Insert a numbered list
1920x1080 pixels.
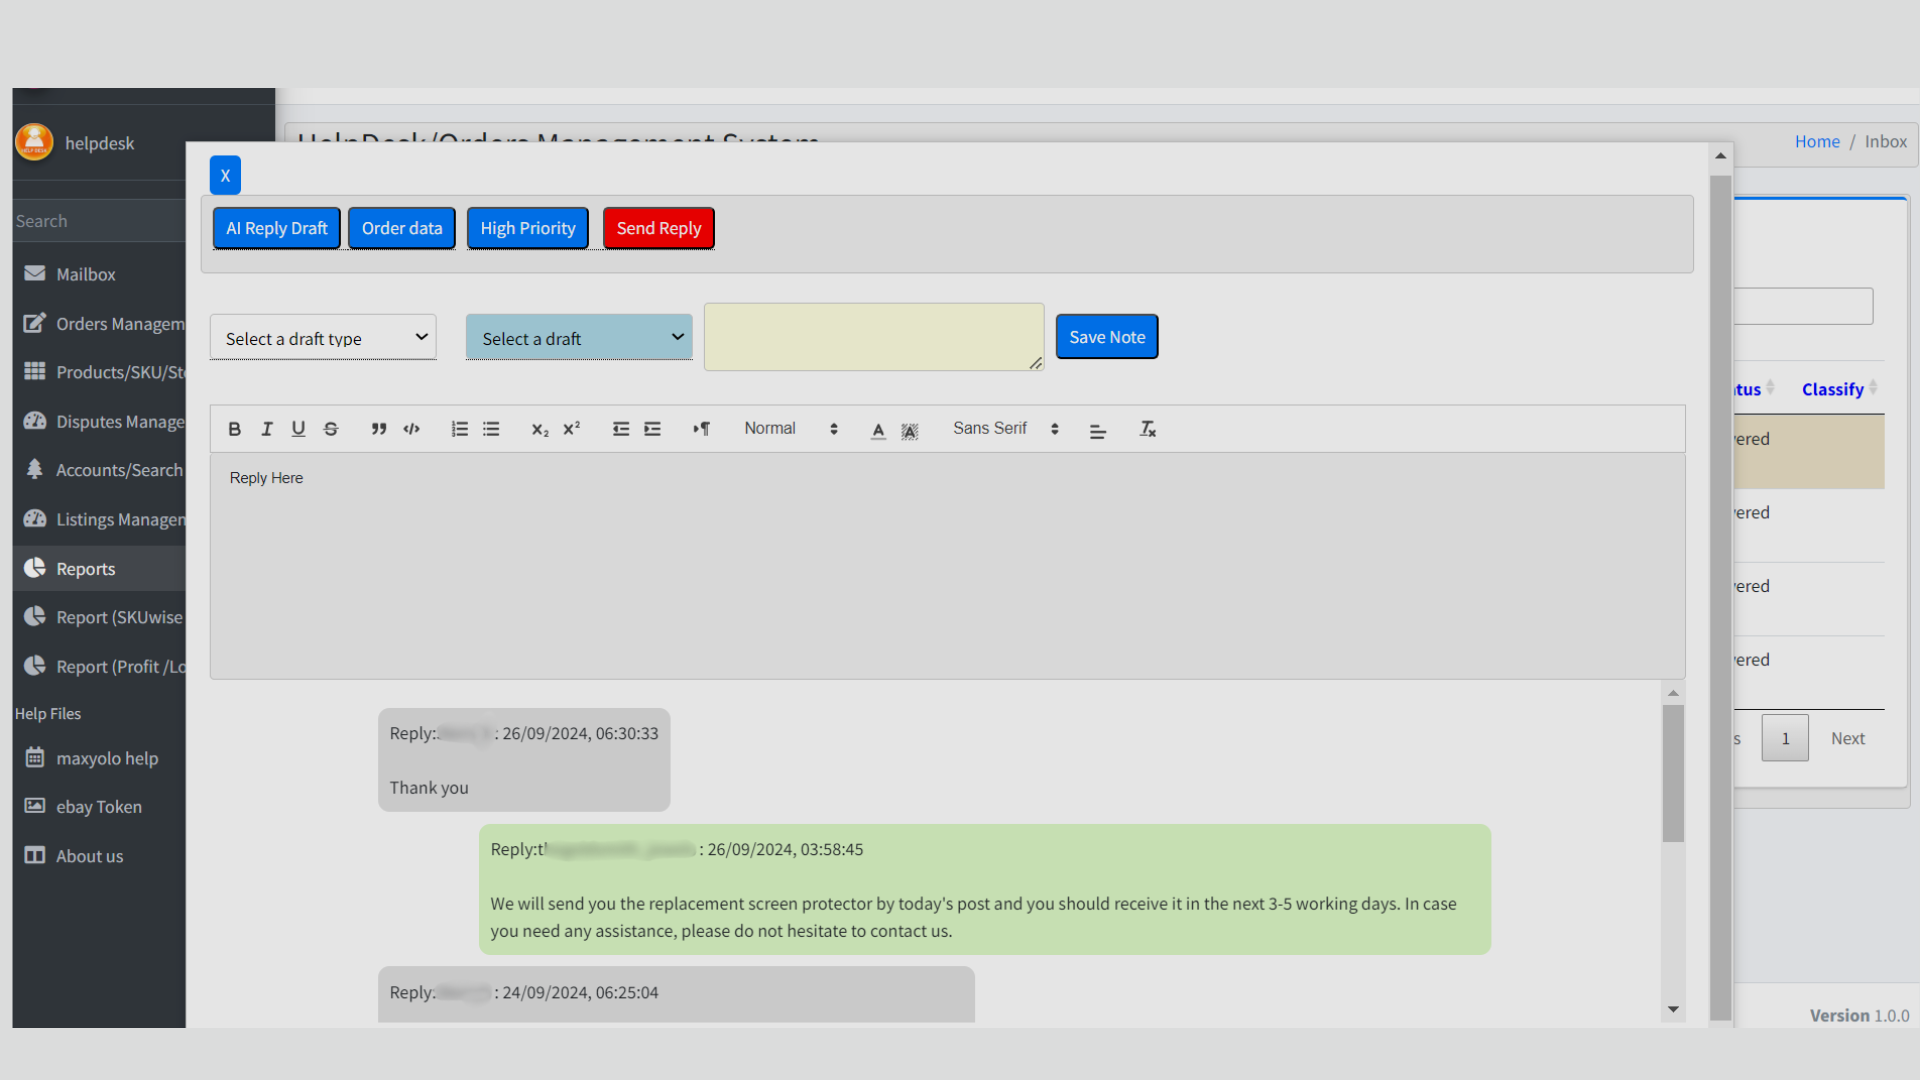coord(459,429)
